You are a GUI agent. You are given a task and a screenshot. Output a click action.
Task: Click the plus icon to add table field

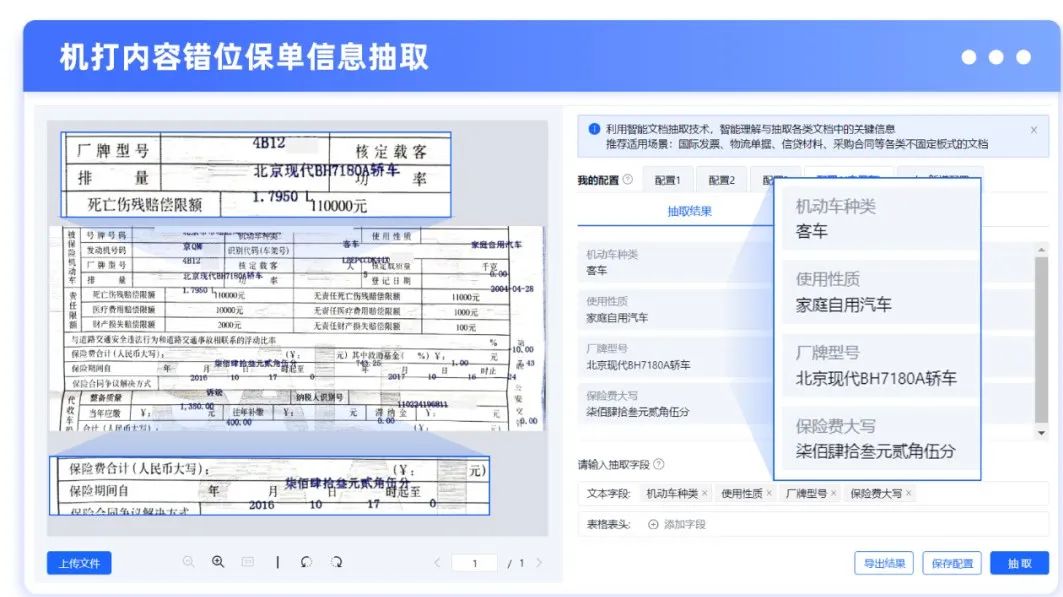click(653, 524)
